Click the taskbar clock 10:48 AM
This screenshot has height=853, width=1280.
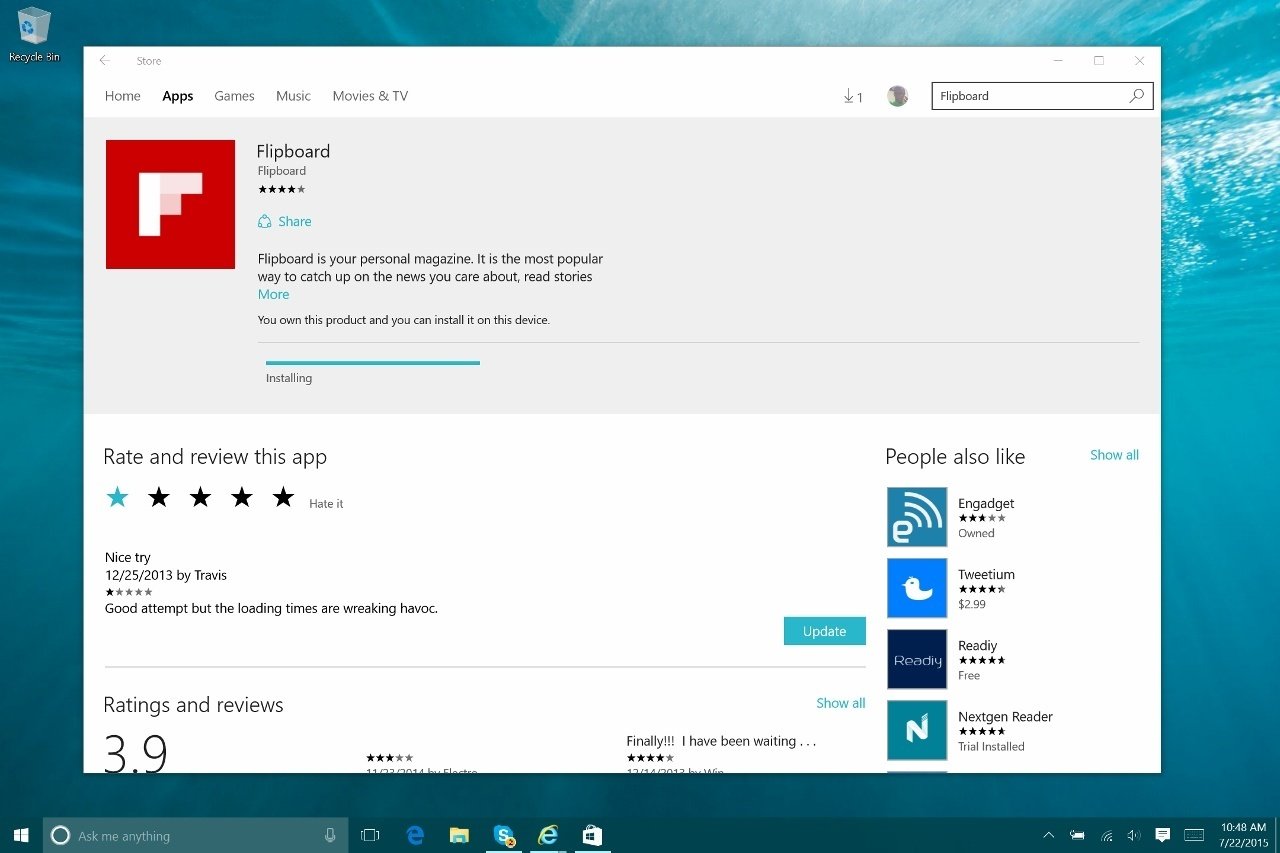click(1243, 827)
